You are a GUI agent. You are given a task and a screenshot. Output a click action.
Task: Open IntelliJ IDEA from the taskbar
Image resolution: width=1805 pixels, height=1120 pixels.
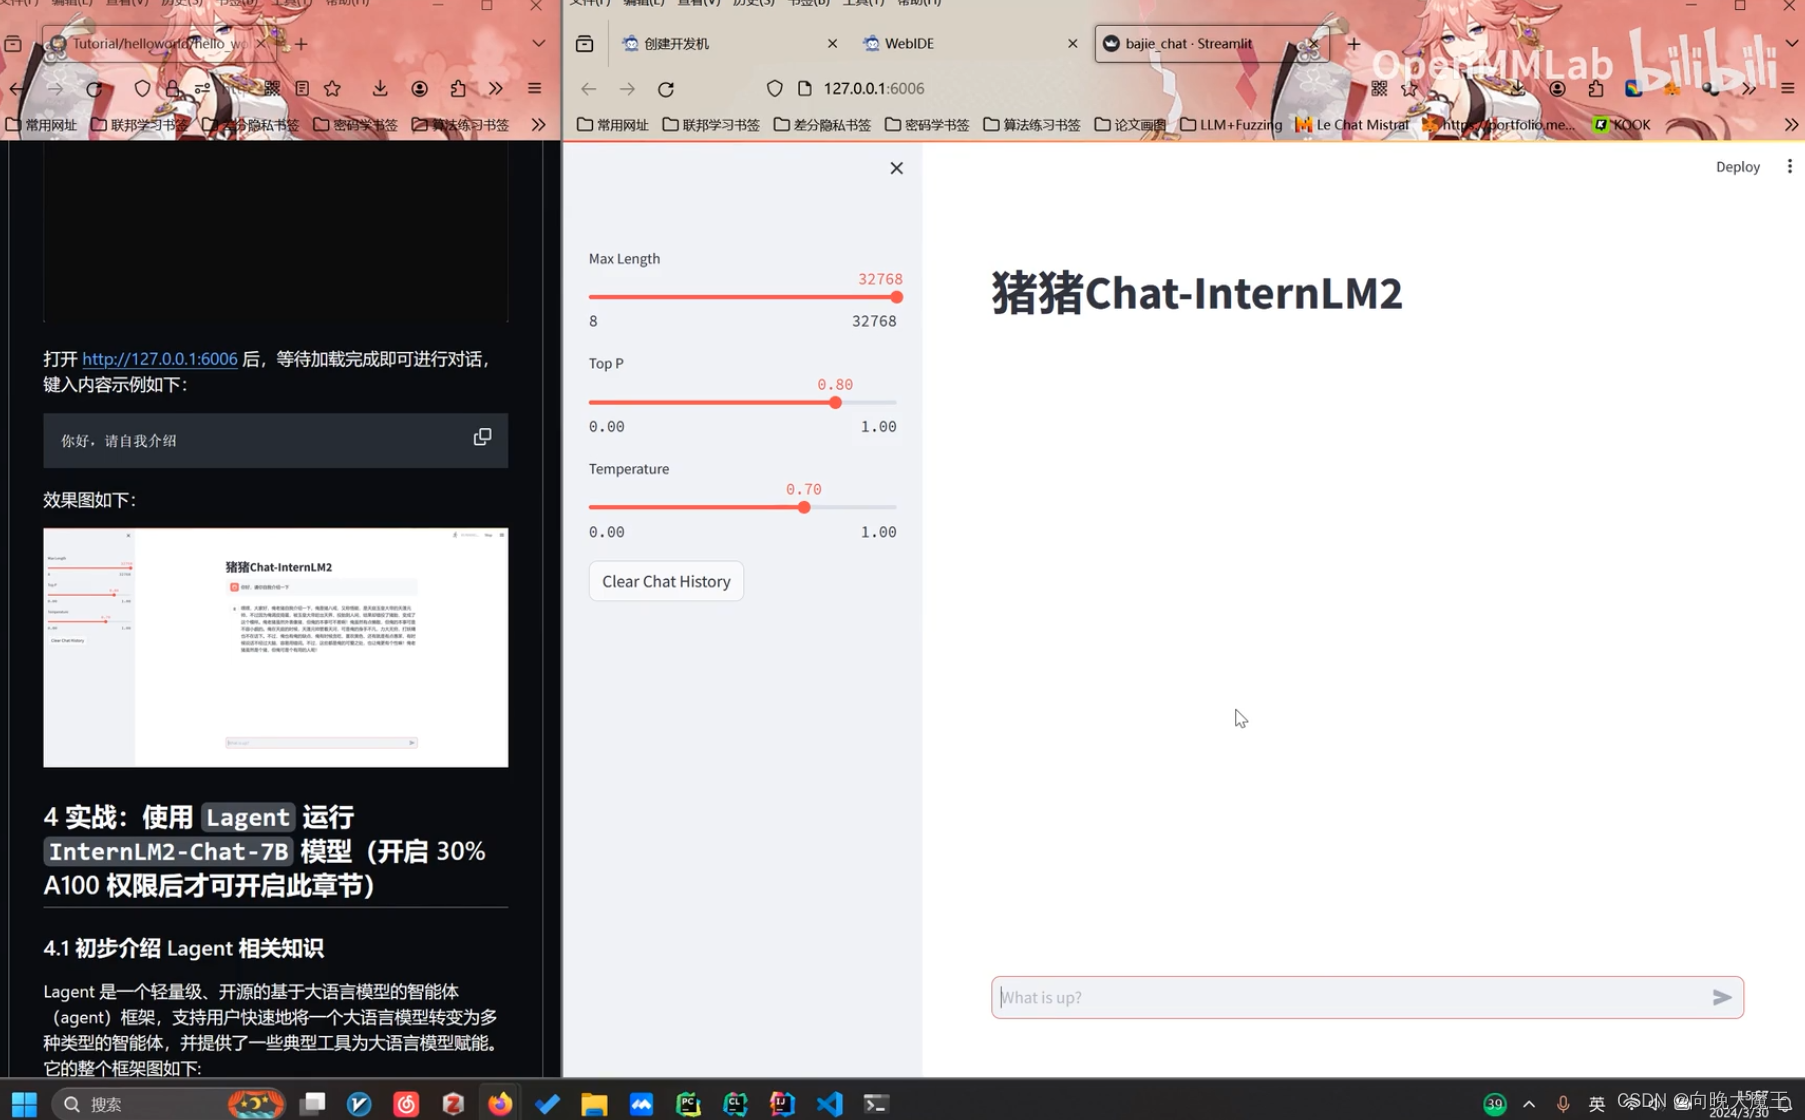pyautogui.click(x=782, y=1104)
